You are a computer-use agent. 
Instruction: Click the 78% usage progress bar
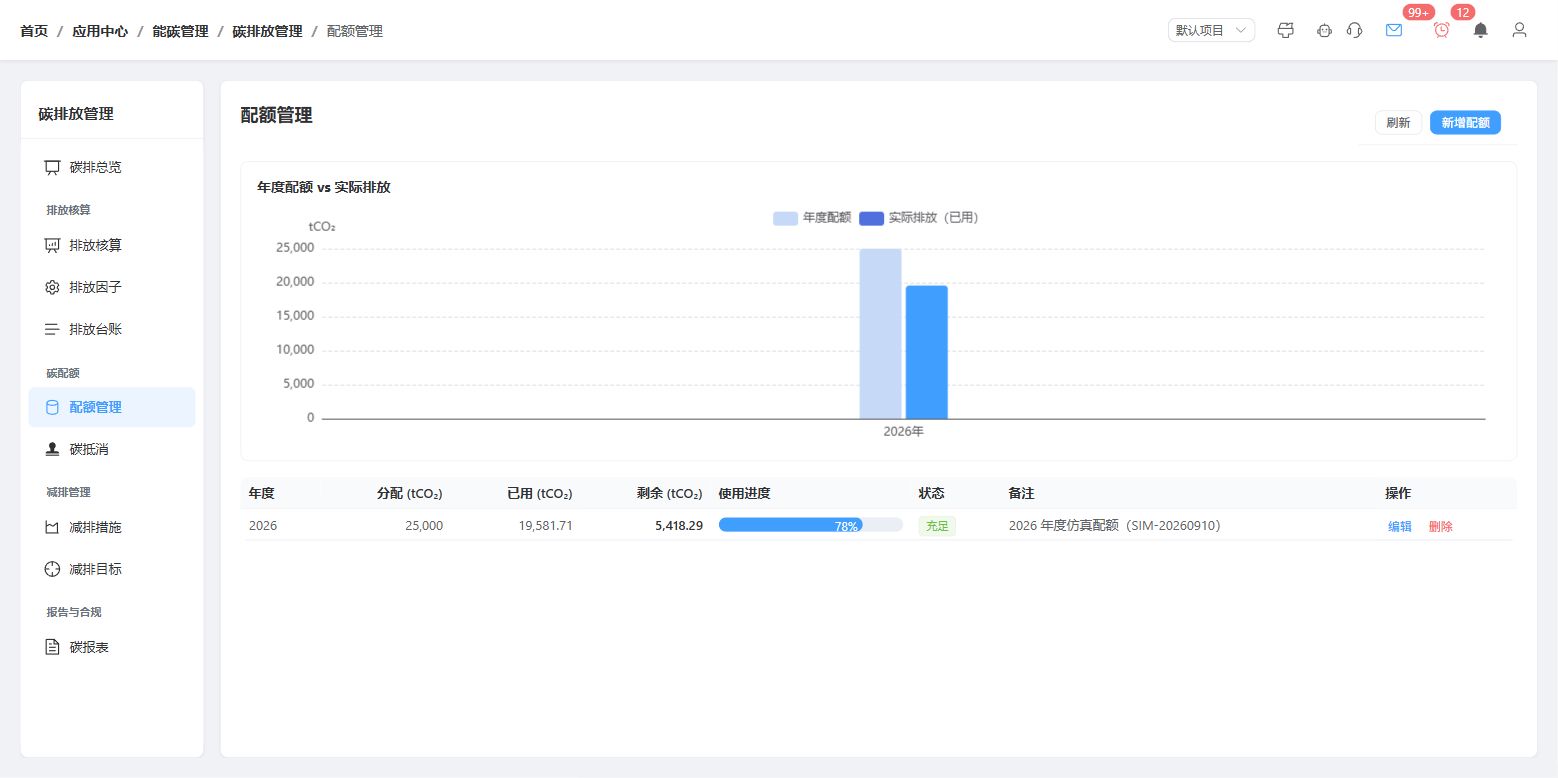811,525
